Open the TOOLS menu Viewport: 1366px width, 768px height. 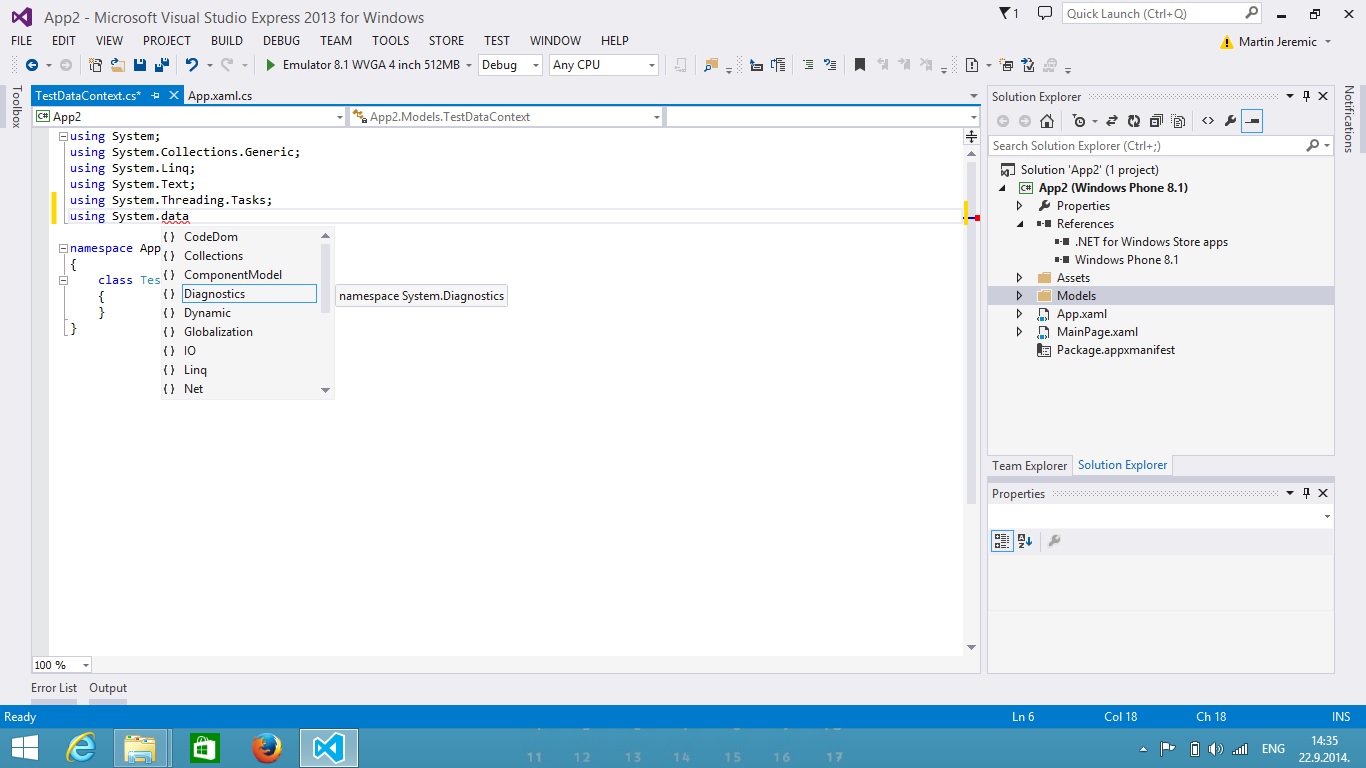coord(391,41)
